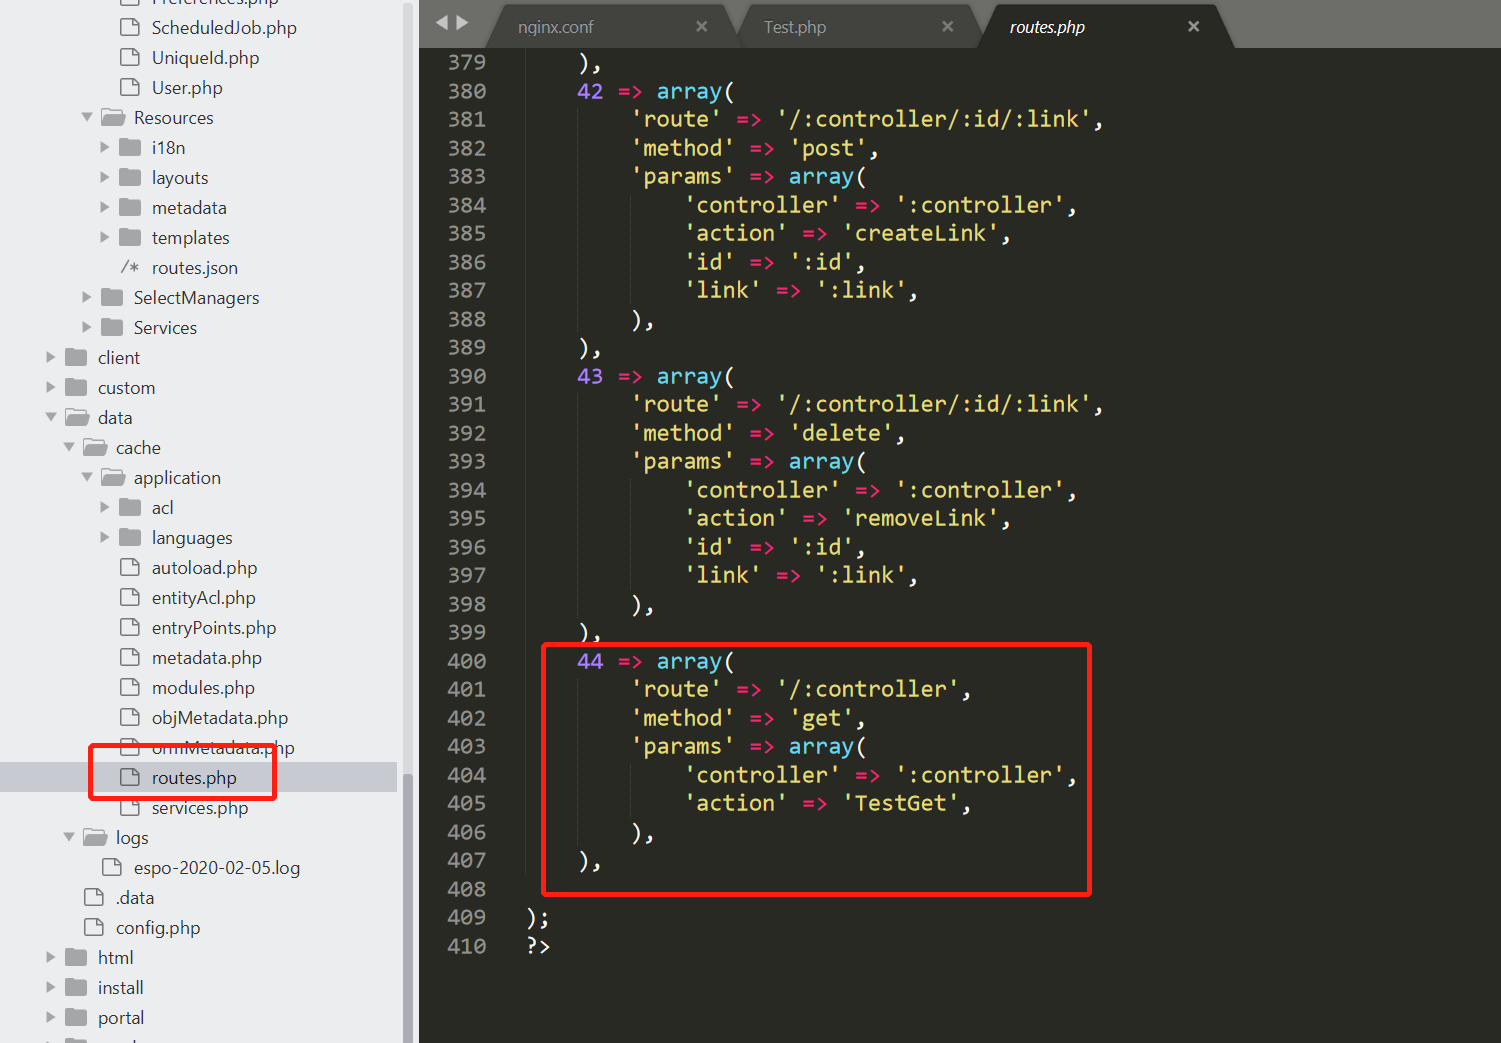The image size is (1501, 1043).
Task: Click the folder icon beside templates
Action: pos(131,237)
